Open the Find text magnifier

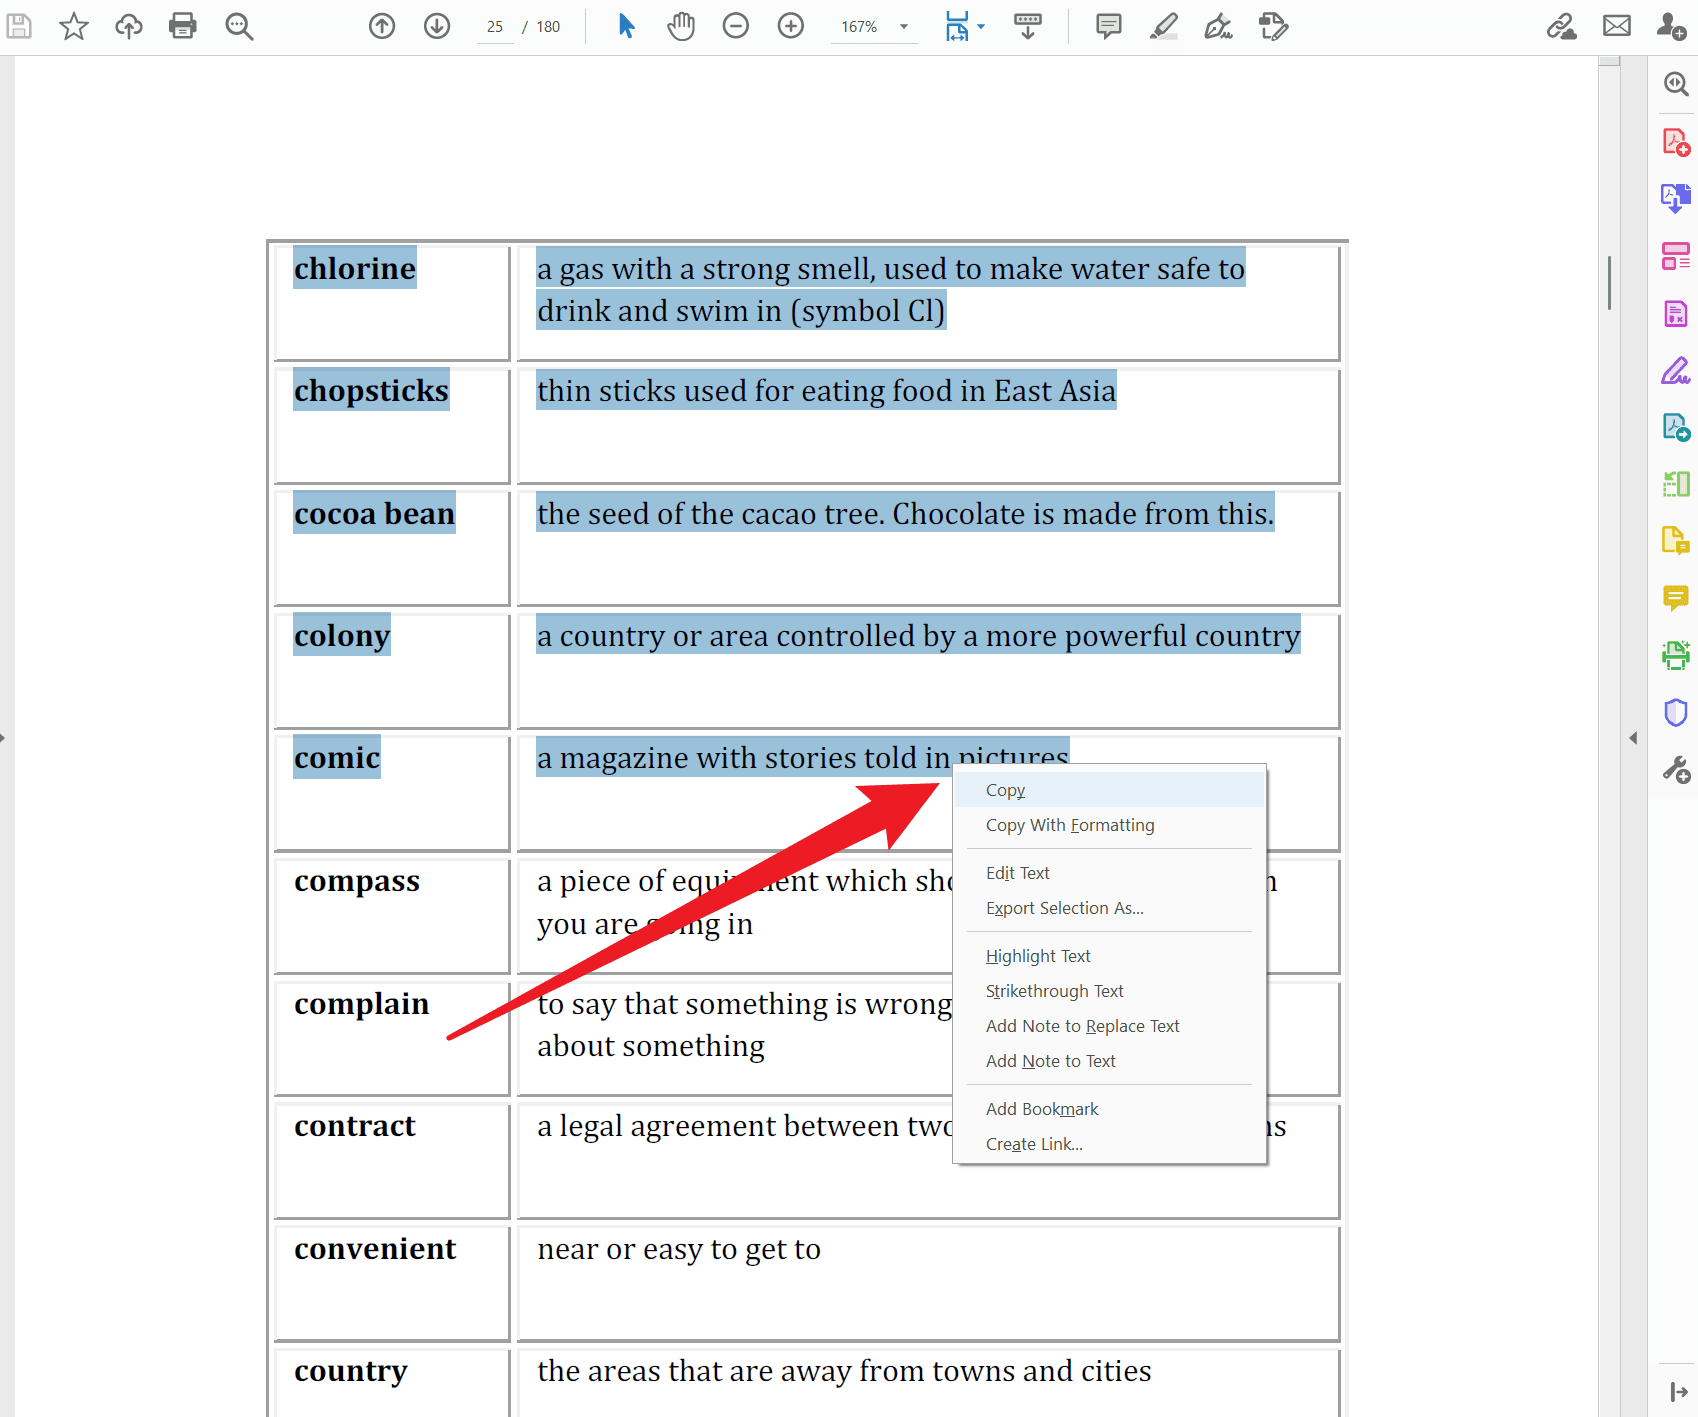pos(239,26)
